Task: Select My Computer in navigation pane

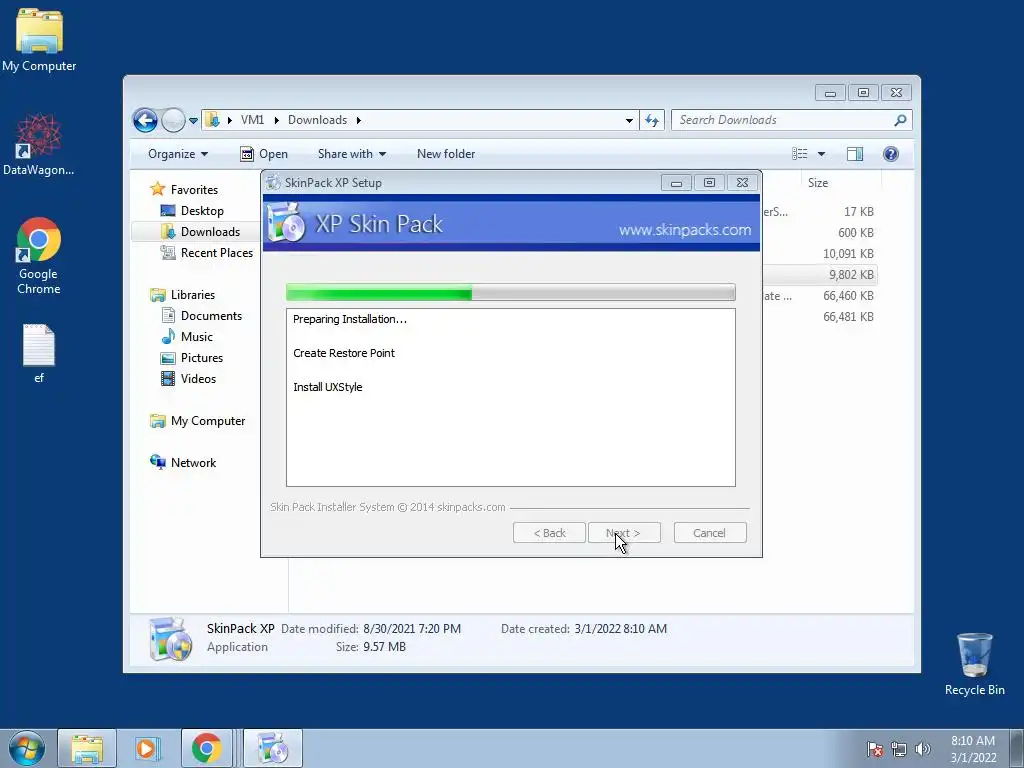Action: (208, 421)
